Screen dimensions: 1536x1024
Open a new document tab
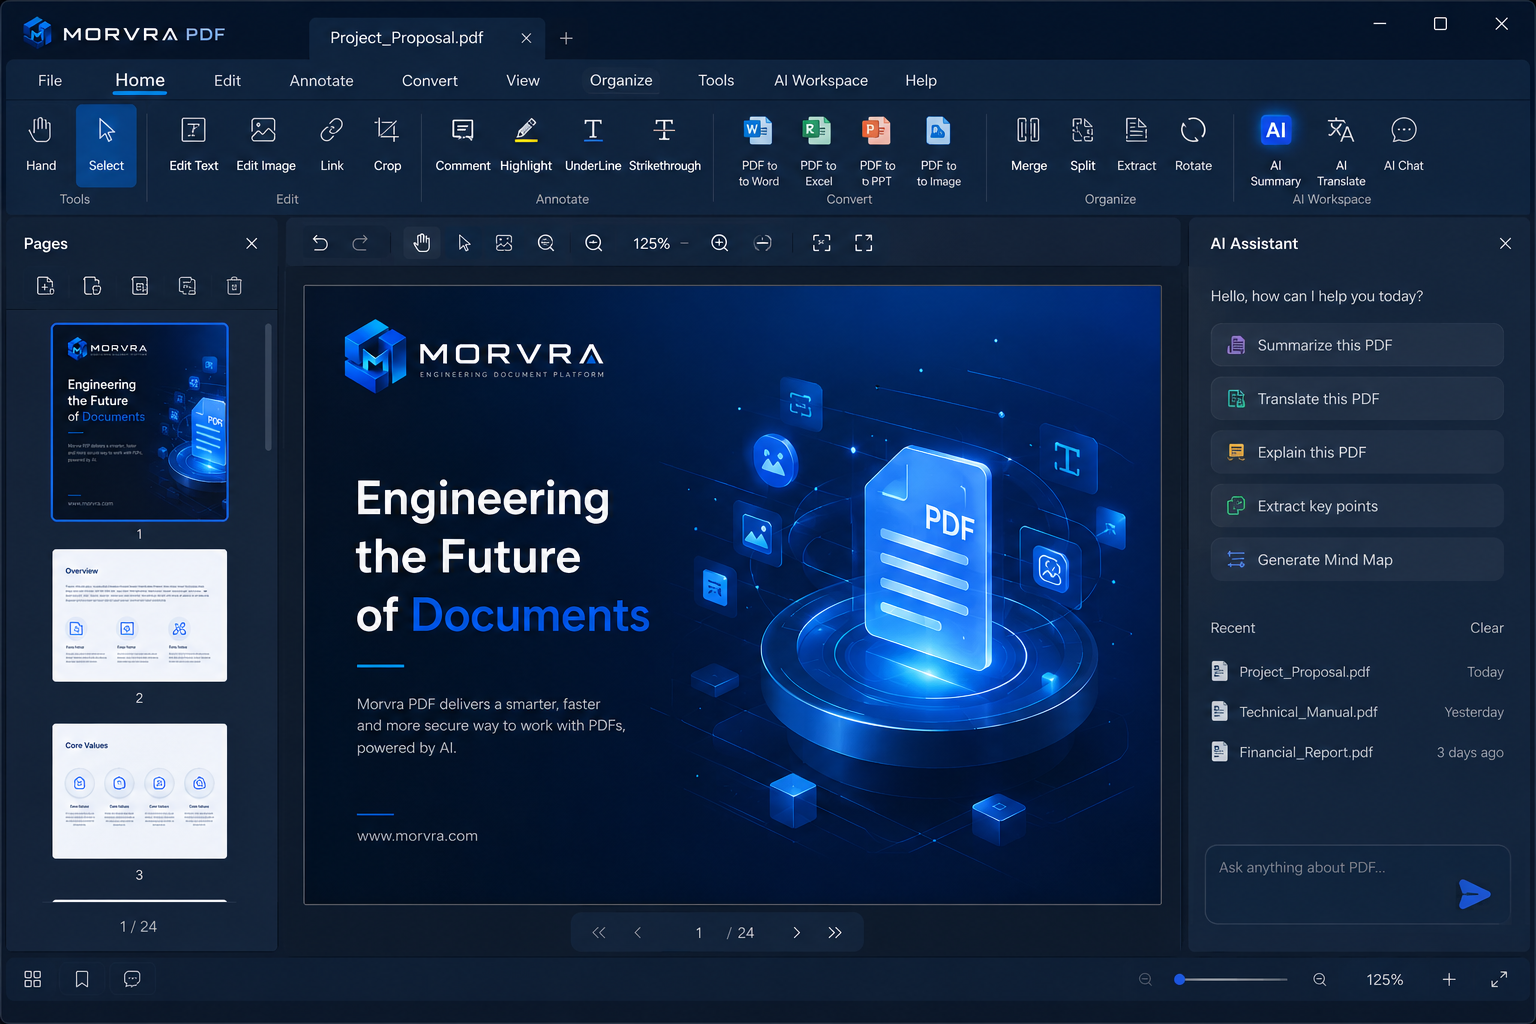coord(566,38)
